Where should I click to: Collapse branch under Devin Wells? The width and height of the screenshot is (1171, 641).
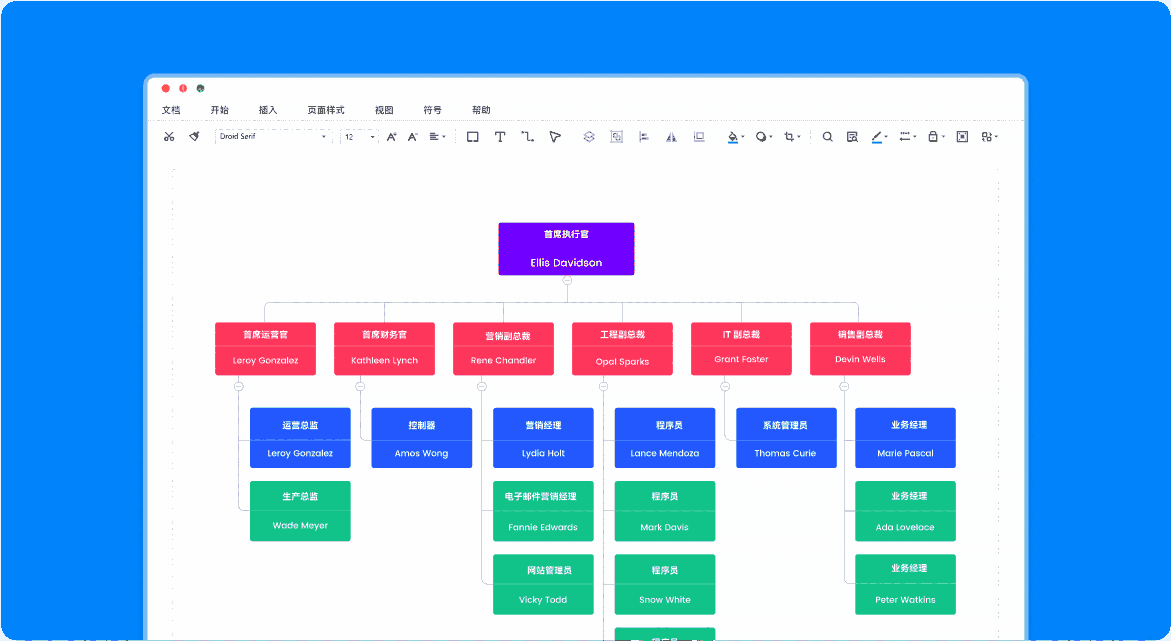coord(844,386)
